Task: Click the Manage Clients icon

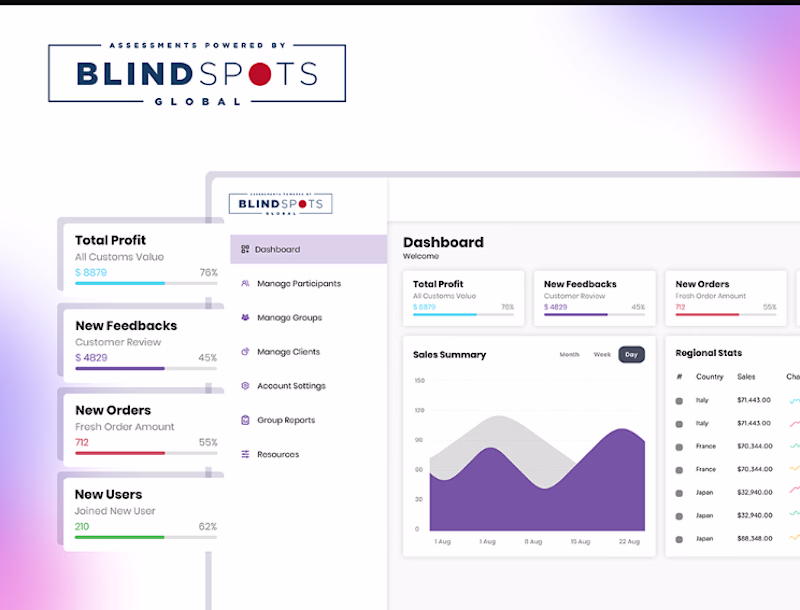Action: click(245, 351)
